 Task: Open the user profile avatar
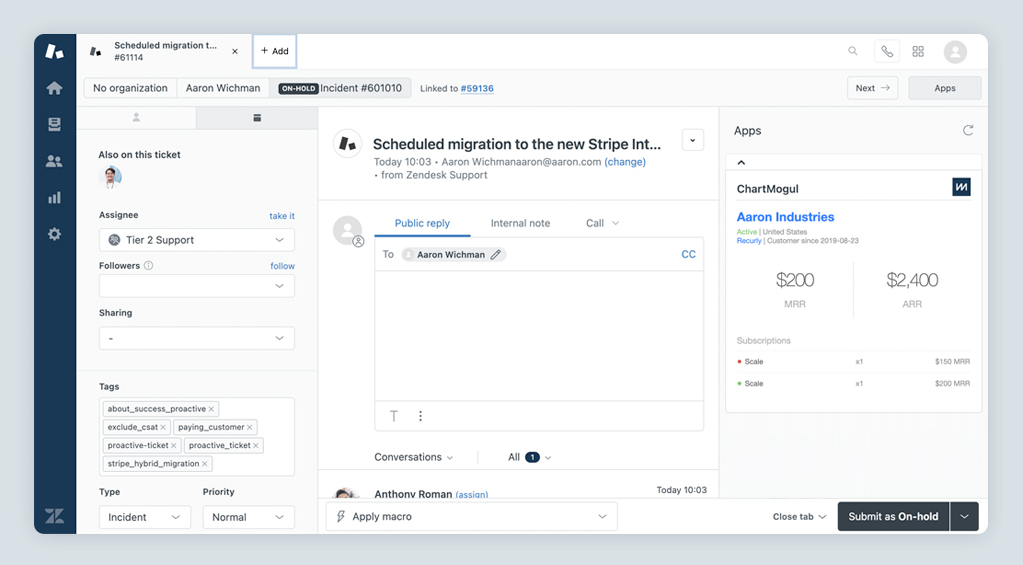[x=955, y=52]
